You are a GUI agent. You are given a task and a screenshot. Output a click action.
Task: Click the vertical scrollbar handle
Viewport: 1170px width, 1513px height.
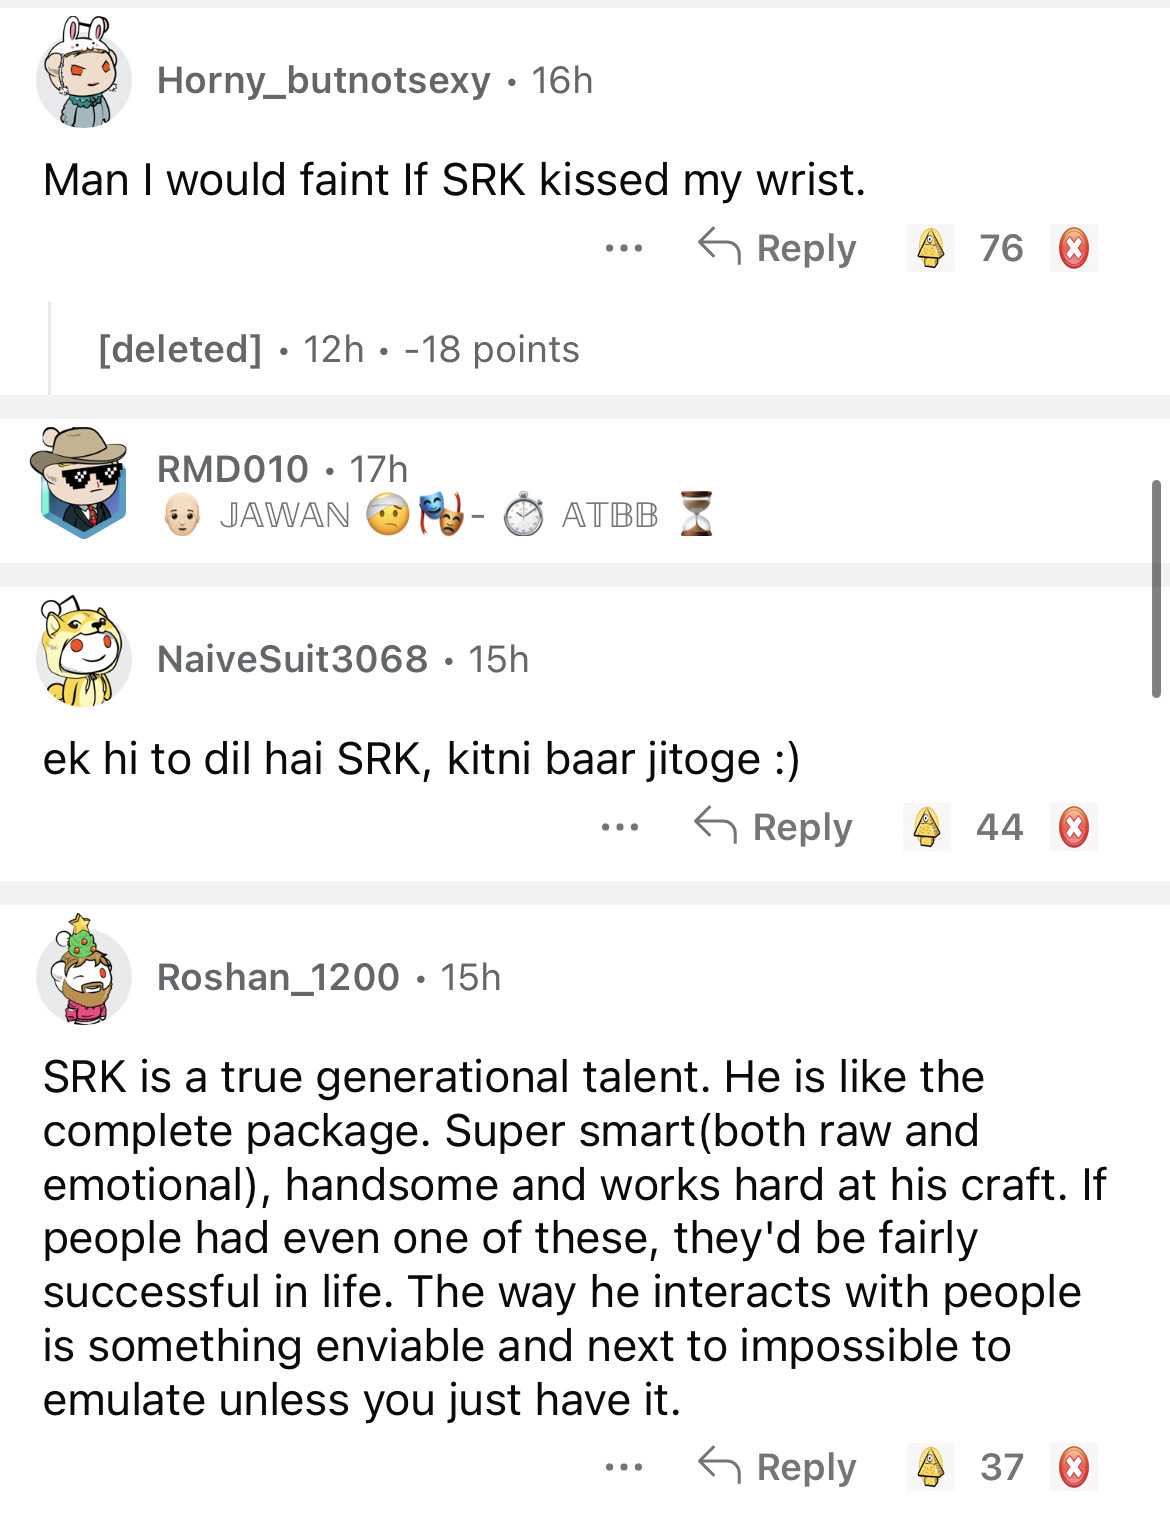1156,588
